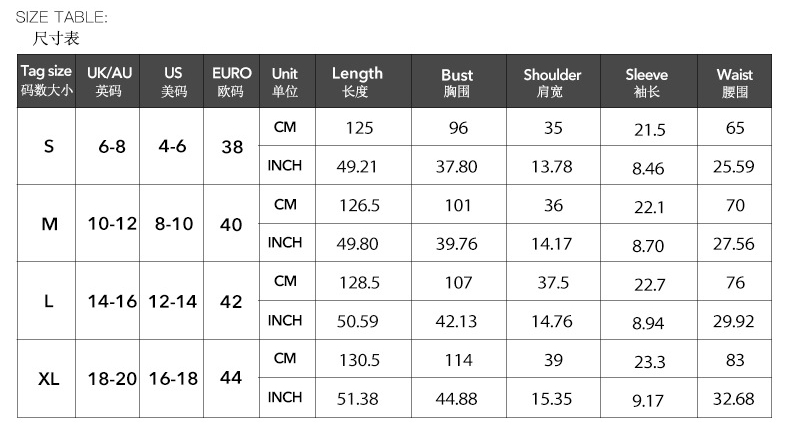Click the US 12-14 size cell
This screenshot has width=790, height=425.
tap(172, 301)
